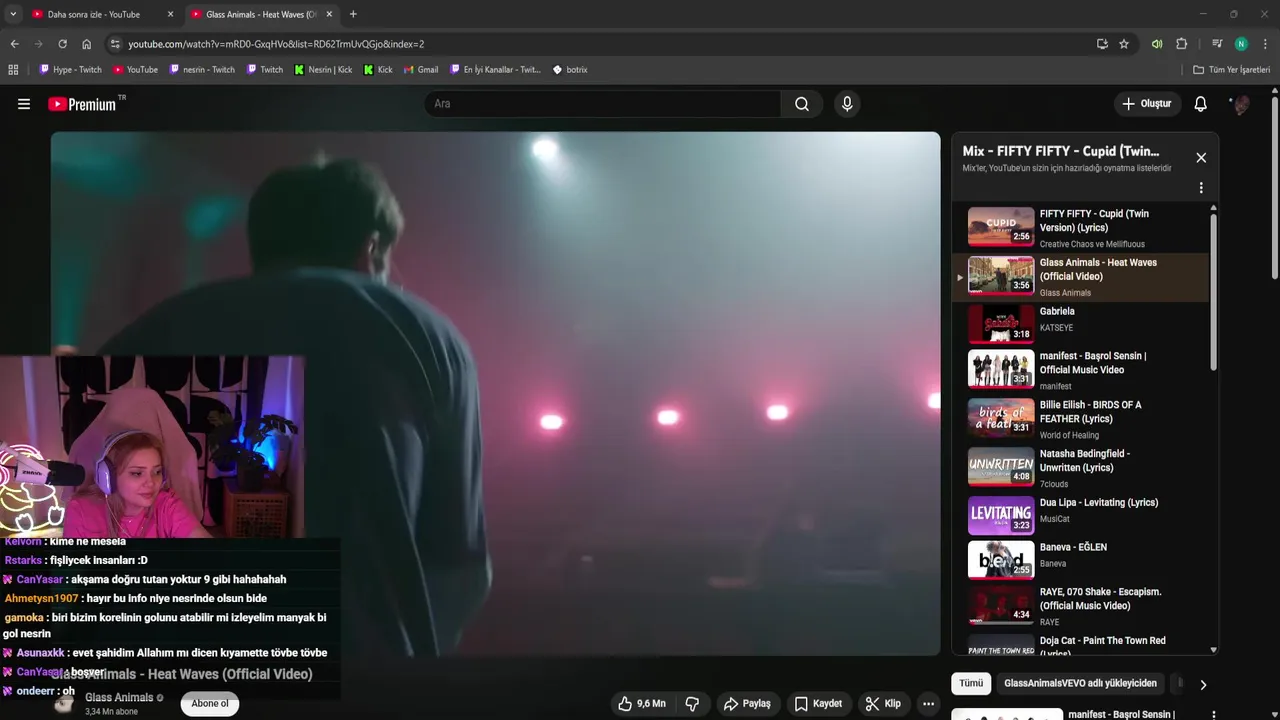The image size is (1280, 720).
Task: Open the browser home page
Action: 86,44
